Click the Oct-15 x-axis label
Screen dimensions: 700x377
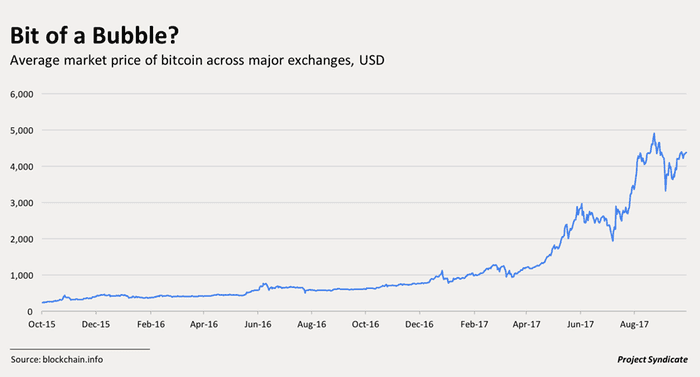point(42,324)
